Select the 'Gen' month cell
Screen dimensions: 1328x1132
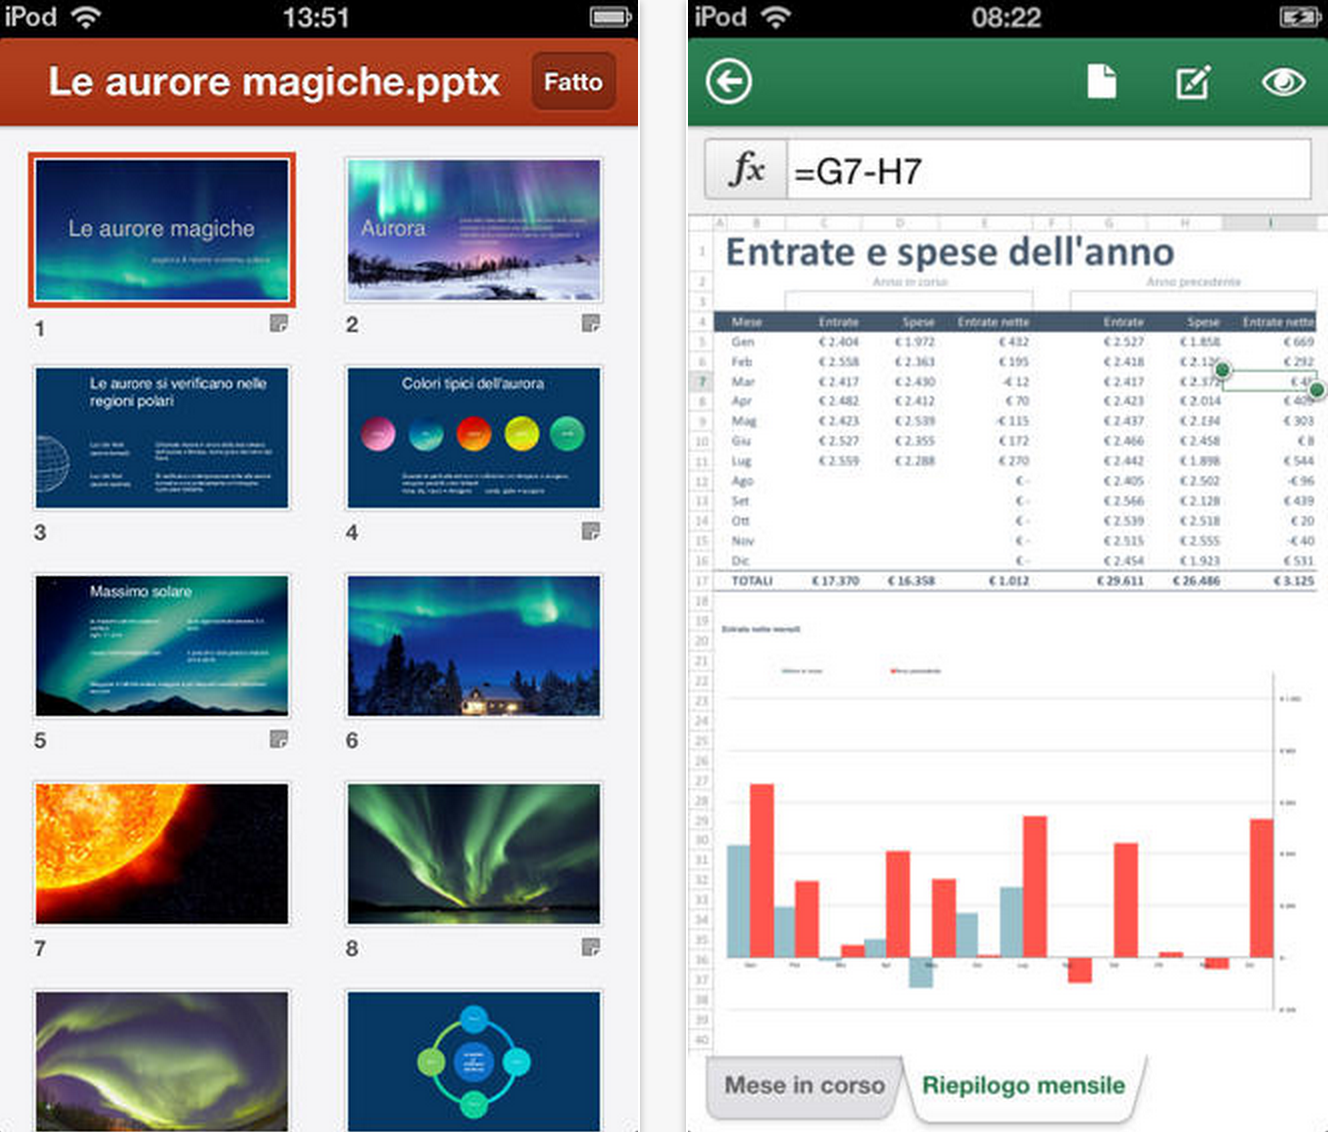[x=743, y=342]
